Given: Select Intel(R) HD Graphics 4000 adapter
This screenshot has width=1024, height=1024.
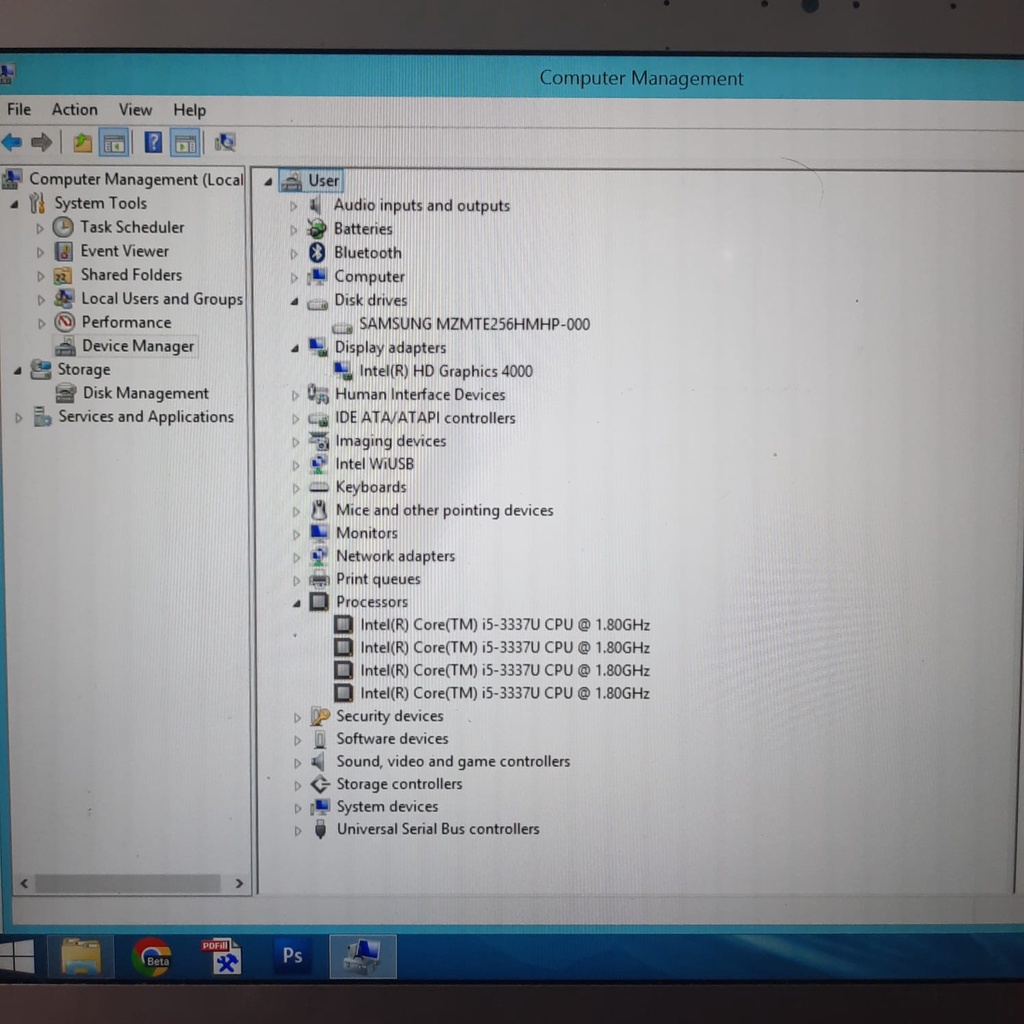Looking at the screenshot, I should coord(446,372).
